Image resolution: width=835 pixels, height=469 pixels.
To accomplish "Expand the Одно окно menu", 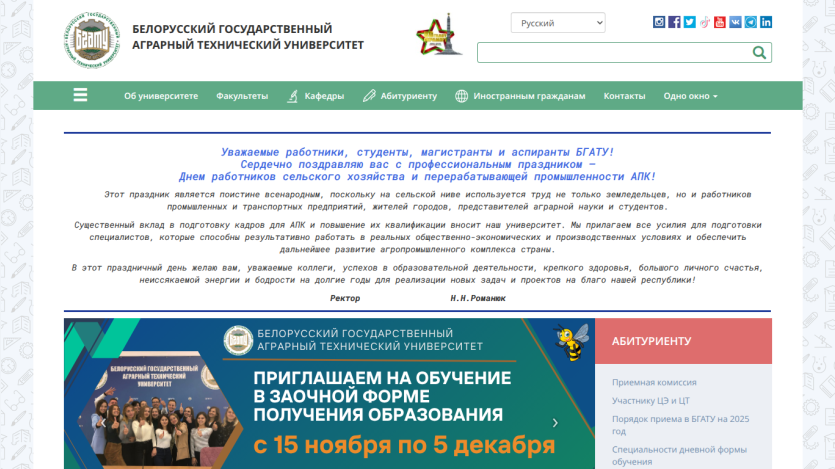I will tap(690, 96).
